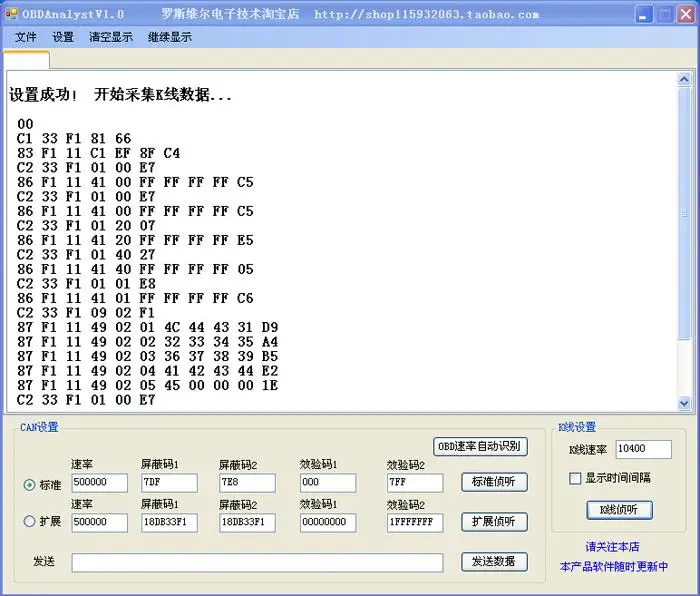Click the 发送数据 send button
700x596 pixels.
point(494,562)
